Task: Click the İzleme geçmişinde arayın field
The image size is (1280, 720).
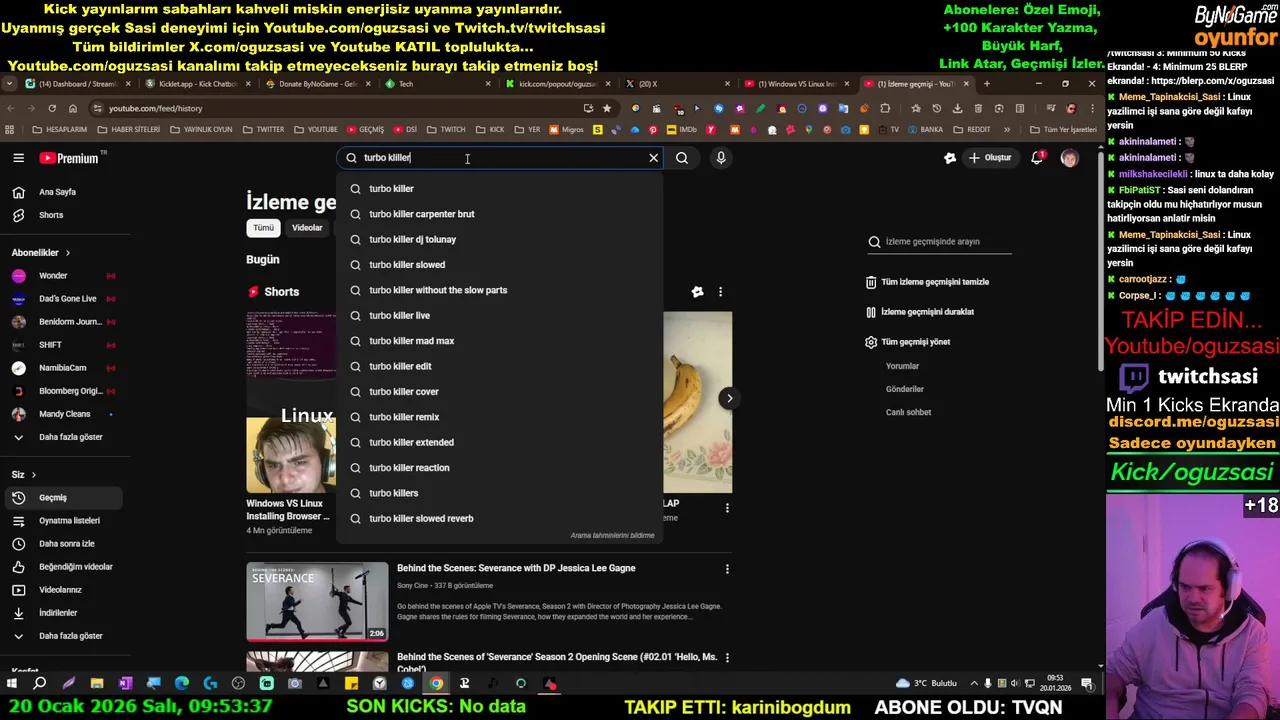Action: [940, 242]
